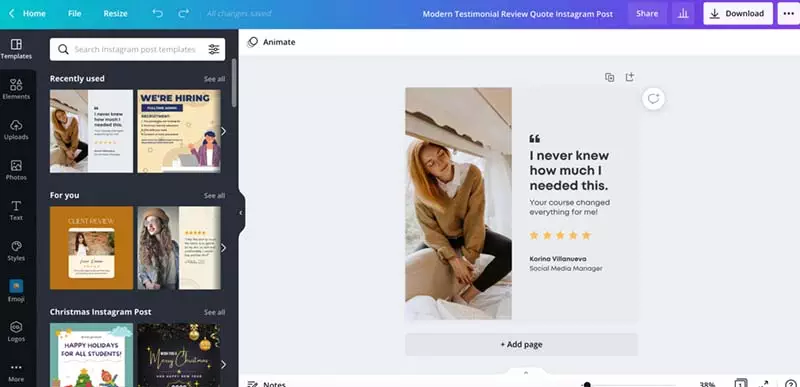
Task: See all Christmas Instagram Post templates
Action: 214,312
